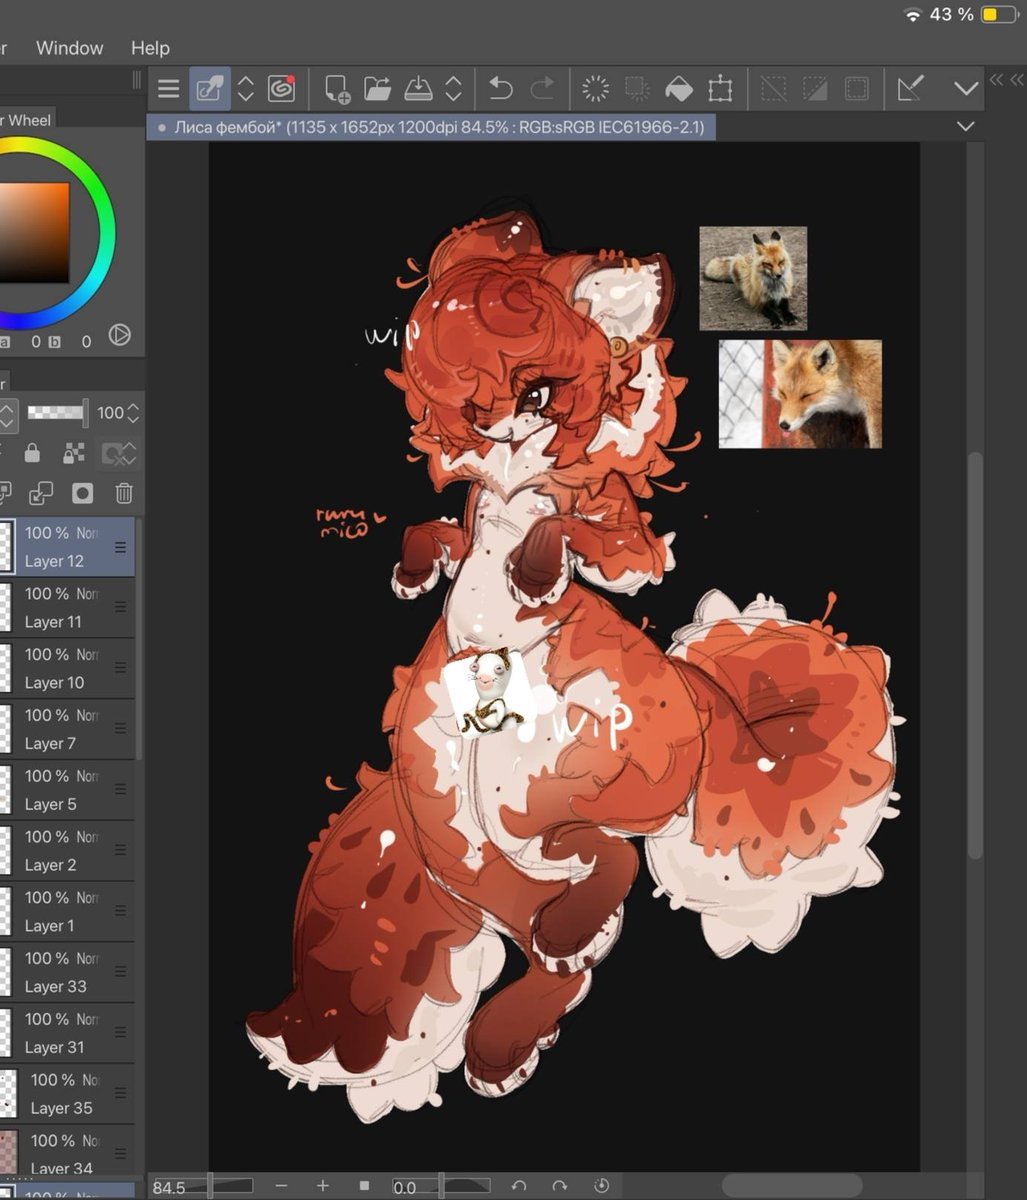This screenshot has height=1200, width=1027.
Task: Click the Redo arrow in command bar
Action: click(542, 89)
